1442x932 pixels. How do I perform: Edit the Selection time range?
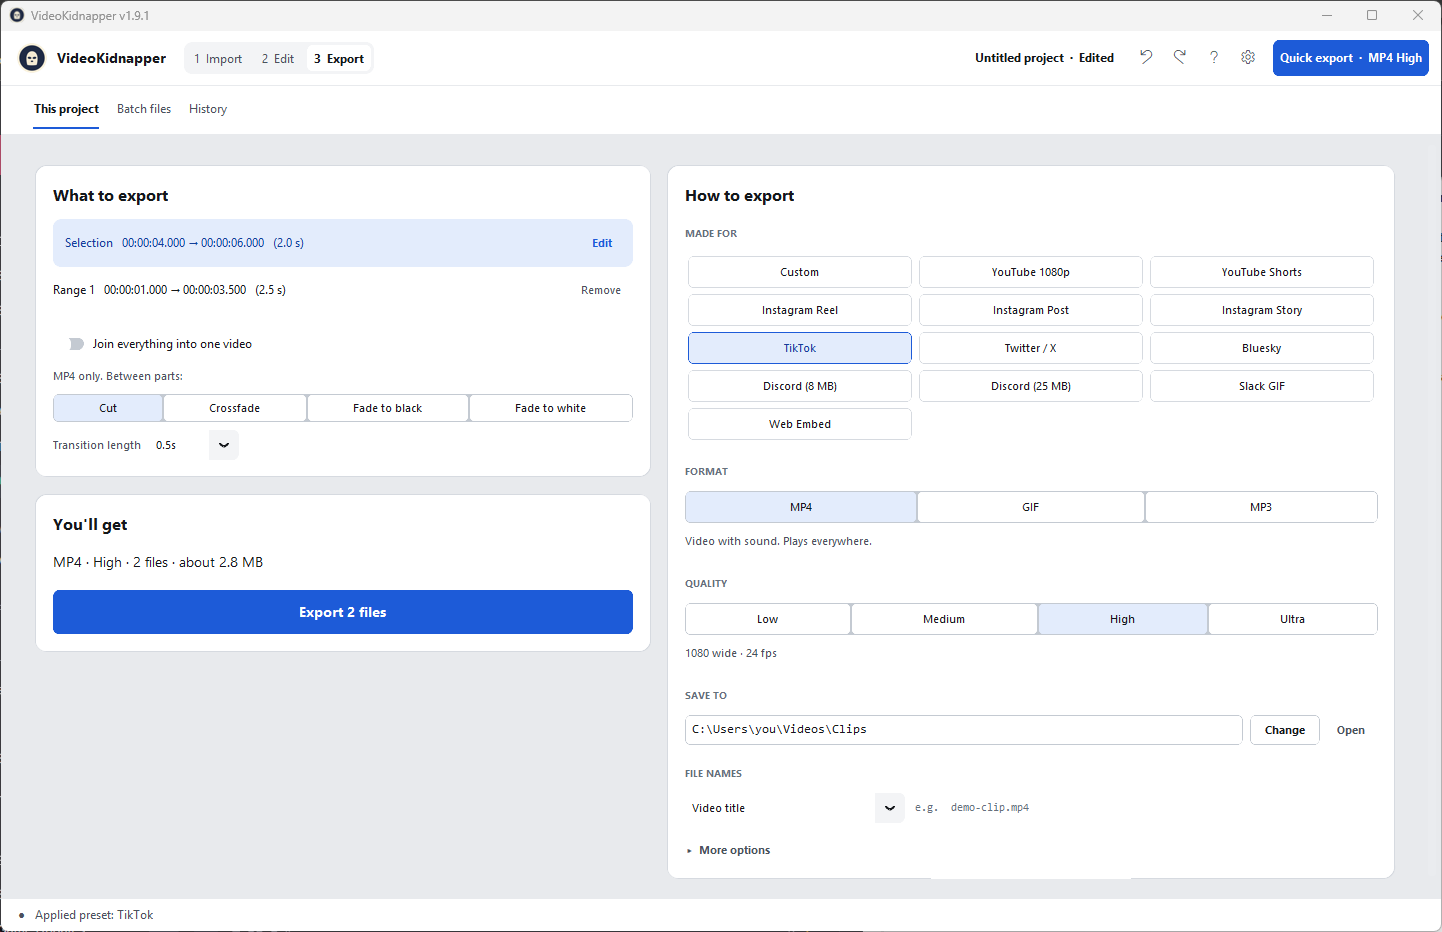coord(602,243)
